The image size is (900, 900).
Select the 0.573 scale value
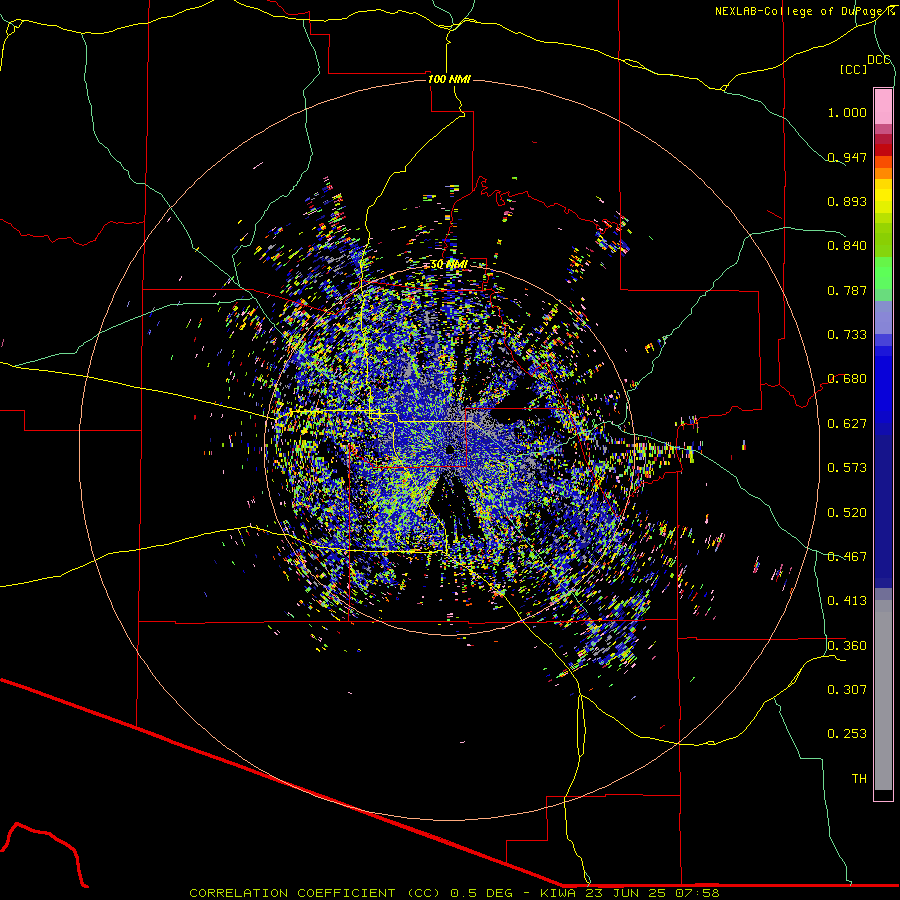[x=847, y=468]
